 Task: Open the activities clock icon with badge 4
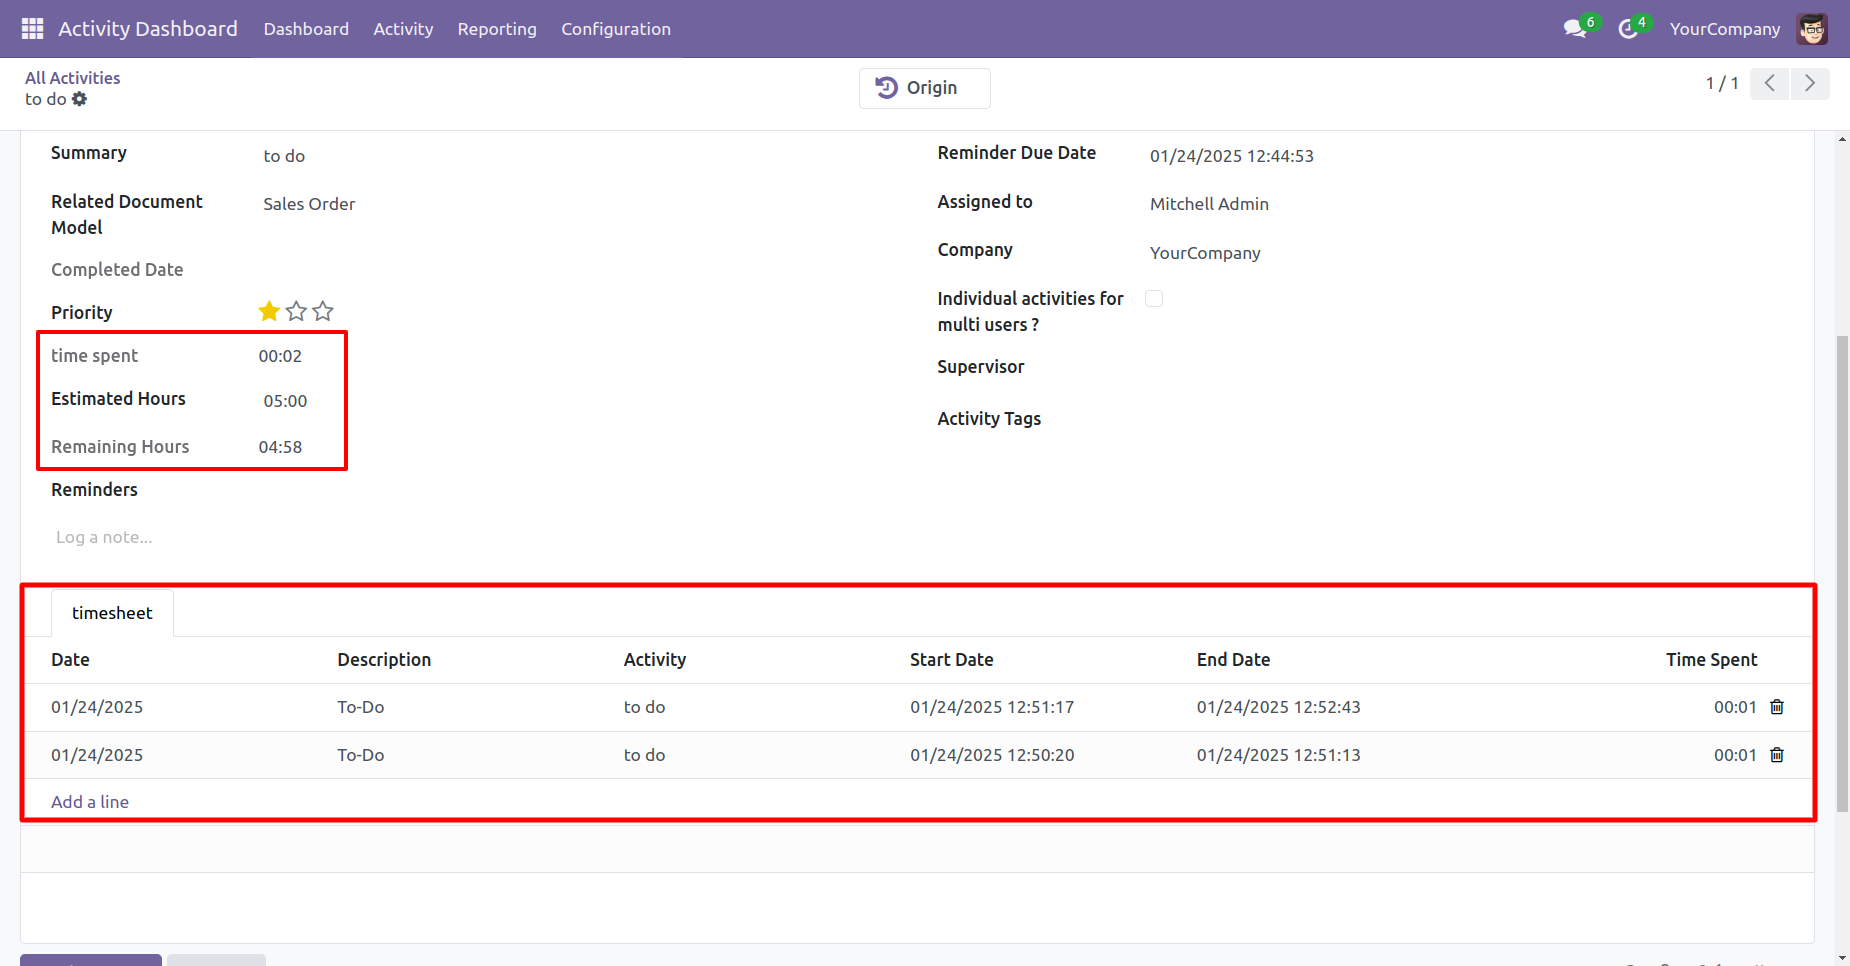1629,28
